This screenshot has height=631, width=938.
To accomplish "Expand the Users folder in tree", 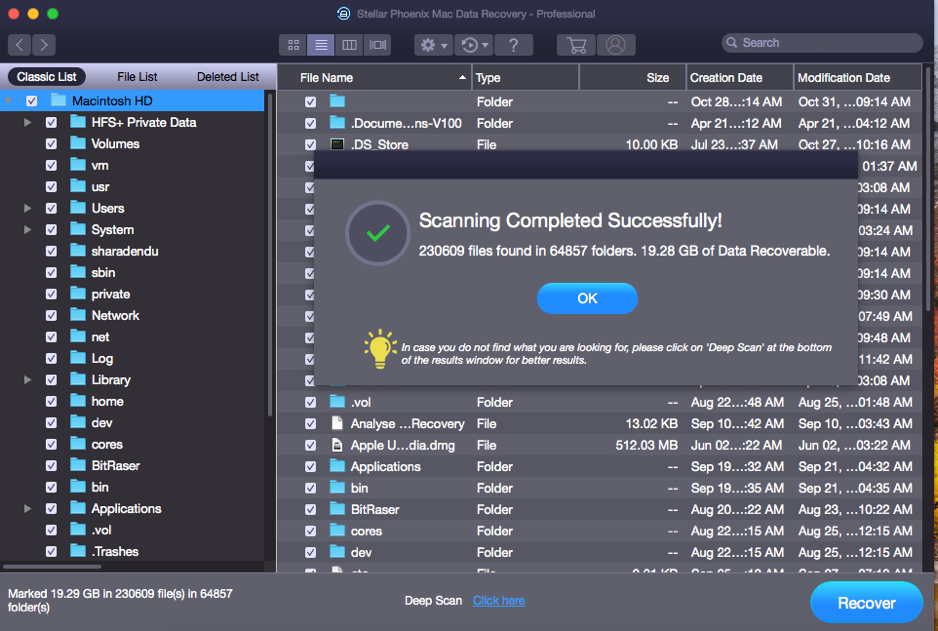I will click(x=28, y=209).
